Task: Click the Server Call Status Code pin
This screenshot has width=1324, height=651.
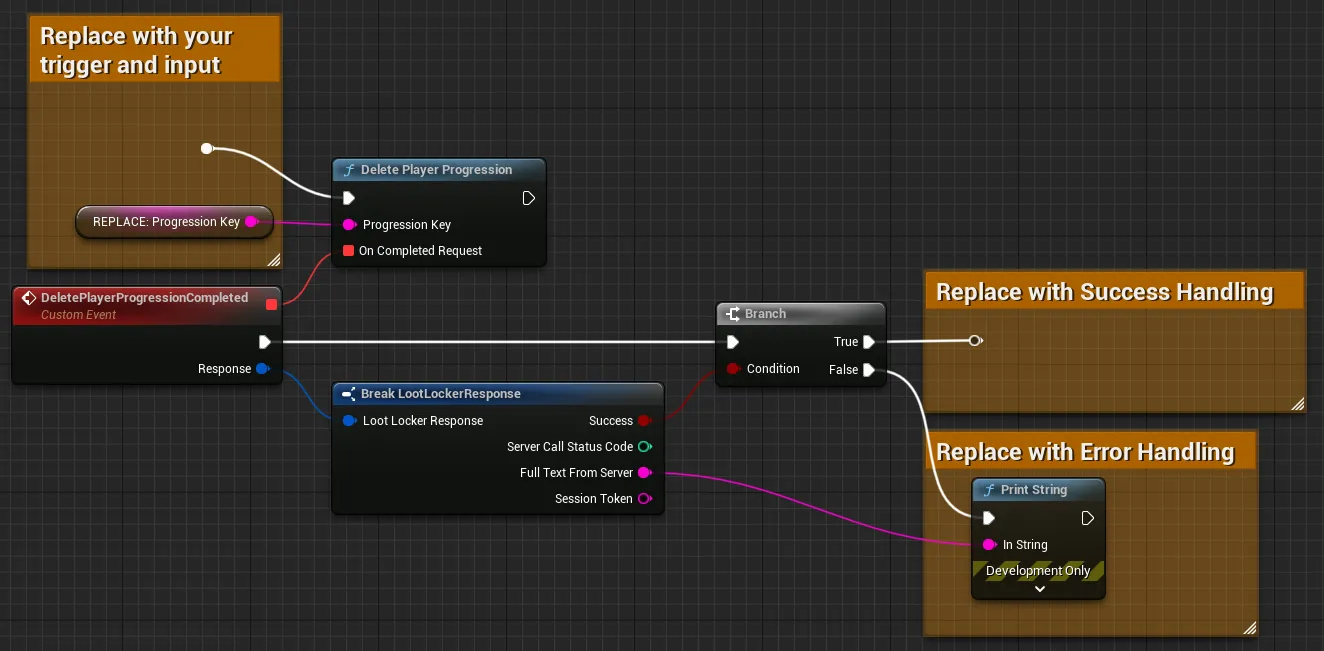Action: [x=645, y=447]
